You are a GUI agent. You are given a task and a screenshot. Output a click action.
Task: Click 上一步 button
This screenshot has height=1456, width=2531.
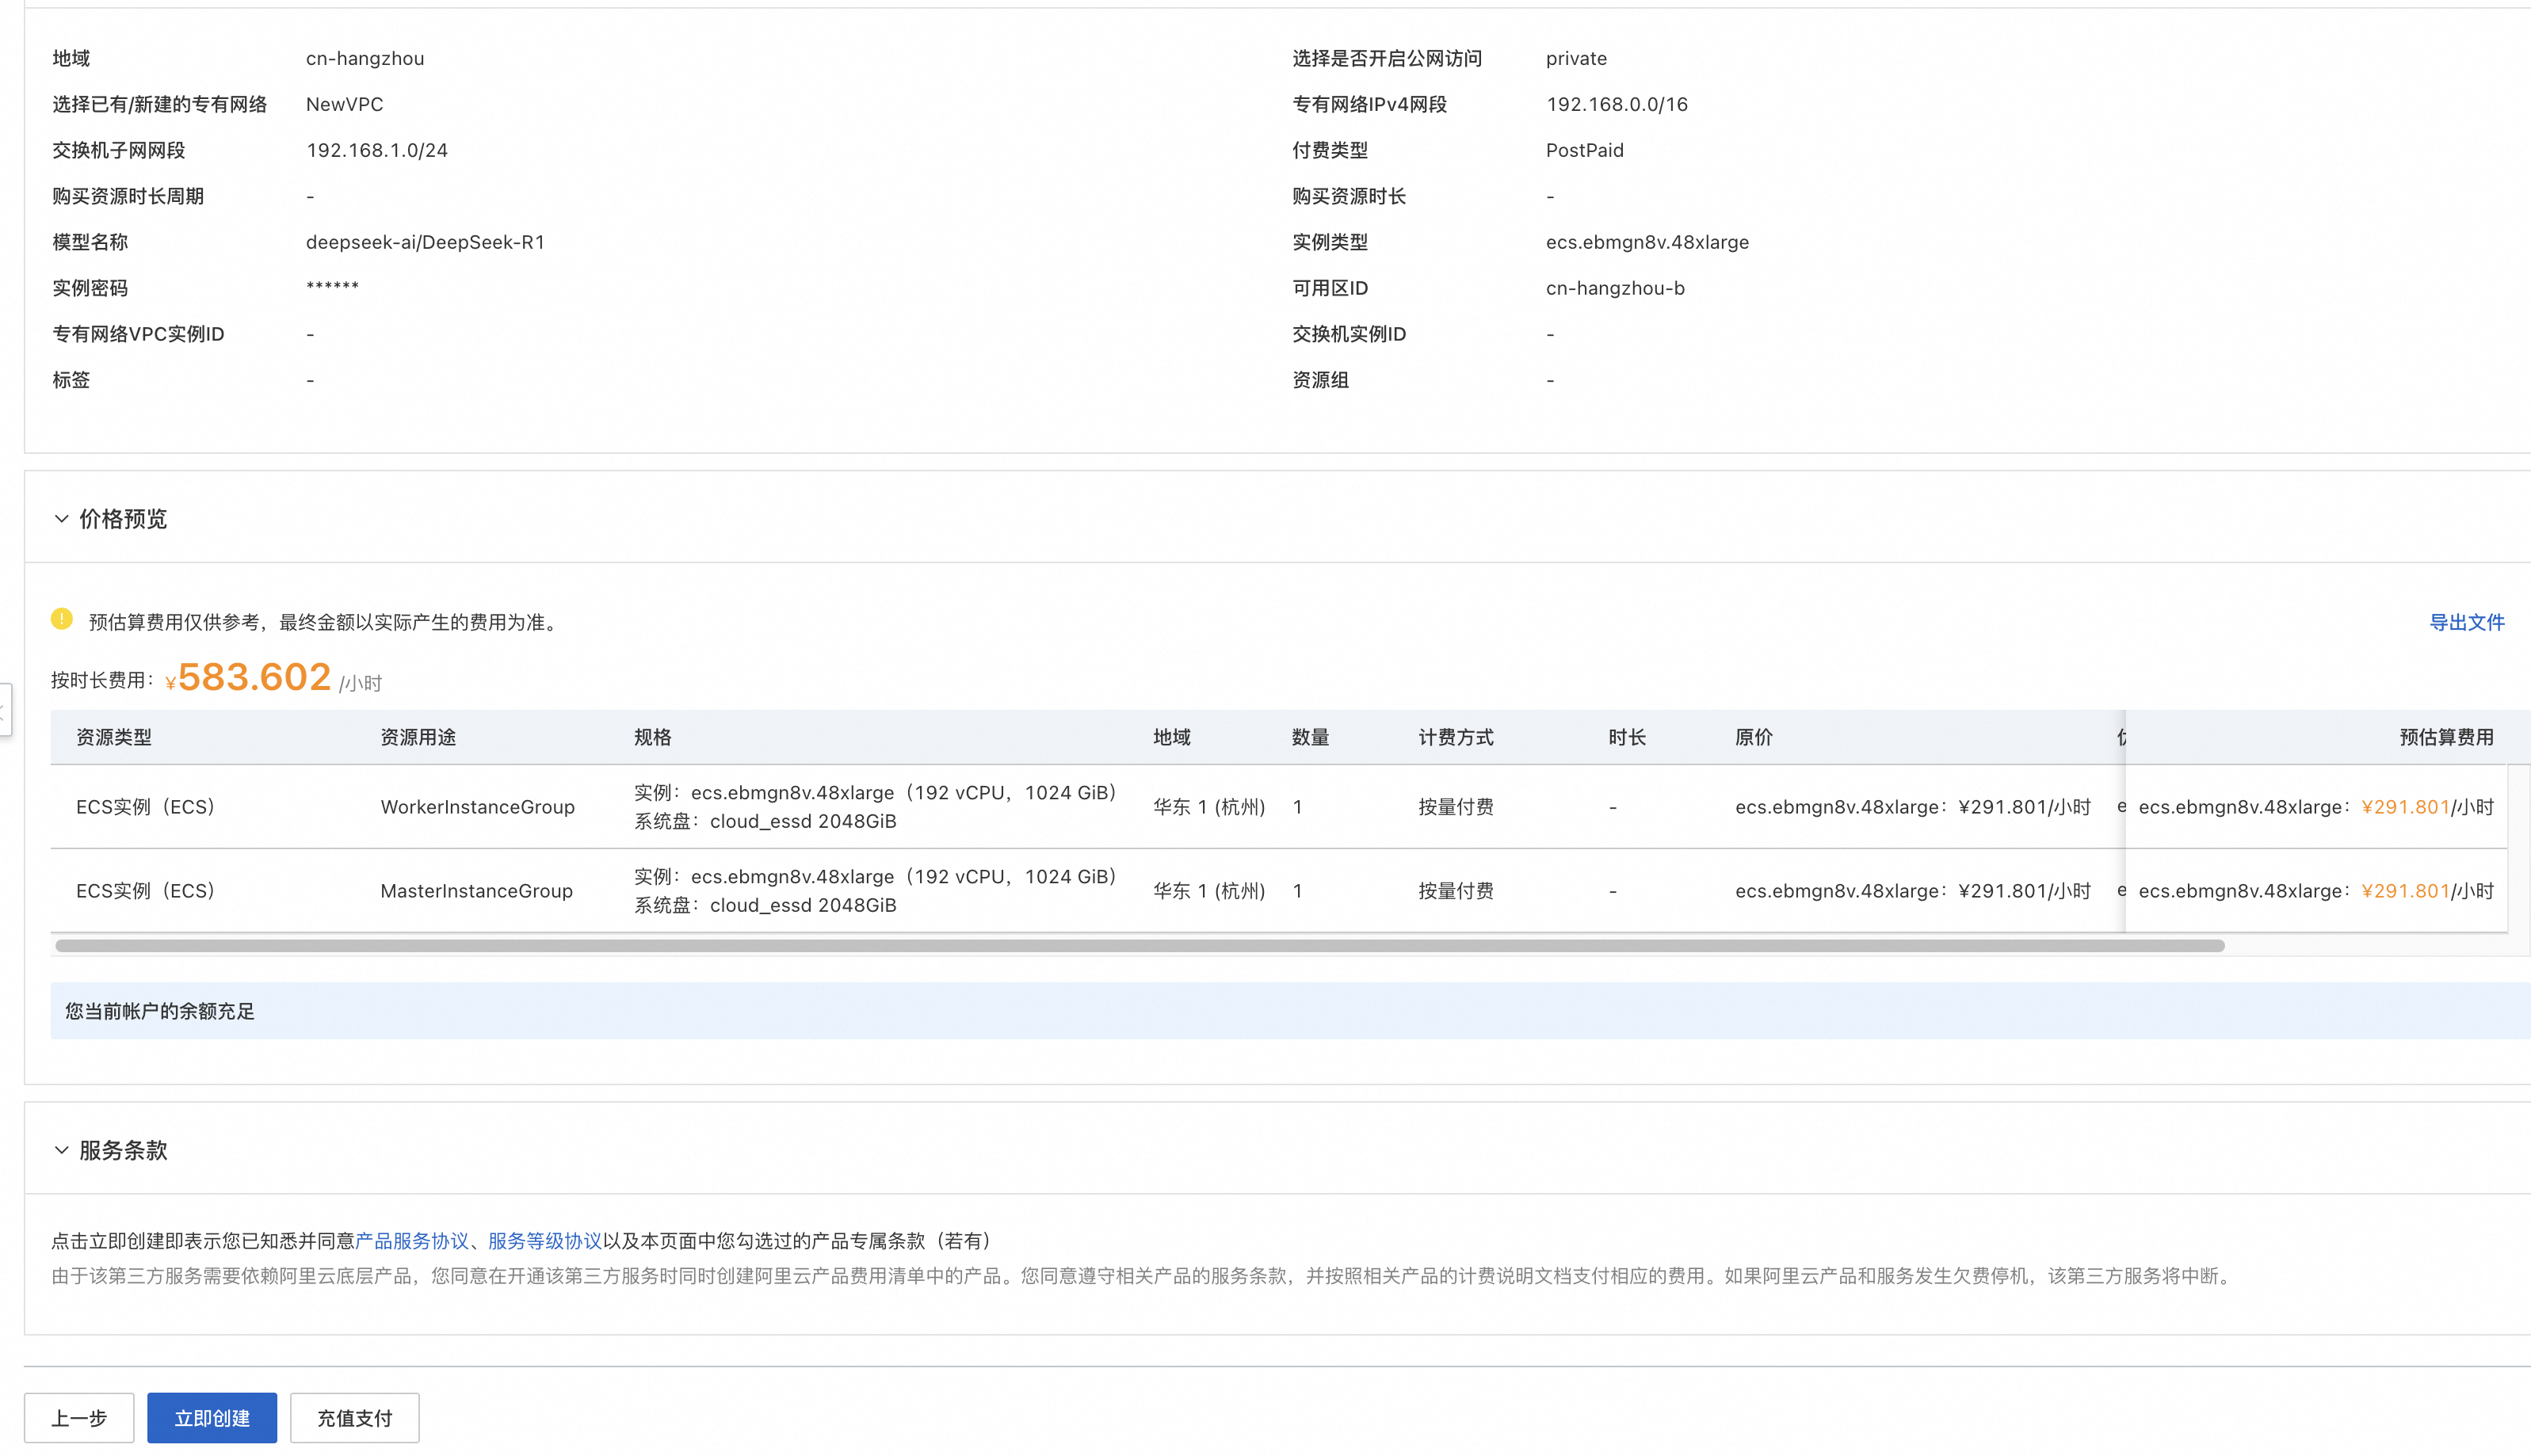(x=79, y=1418)
